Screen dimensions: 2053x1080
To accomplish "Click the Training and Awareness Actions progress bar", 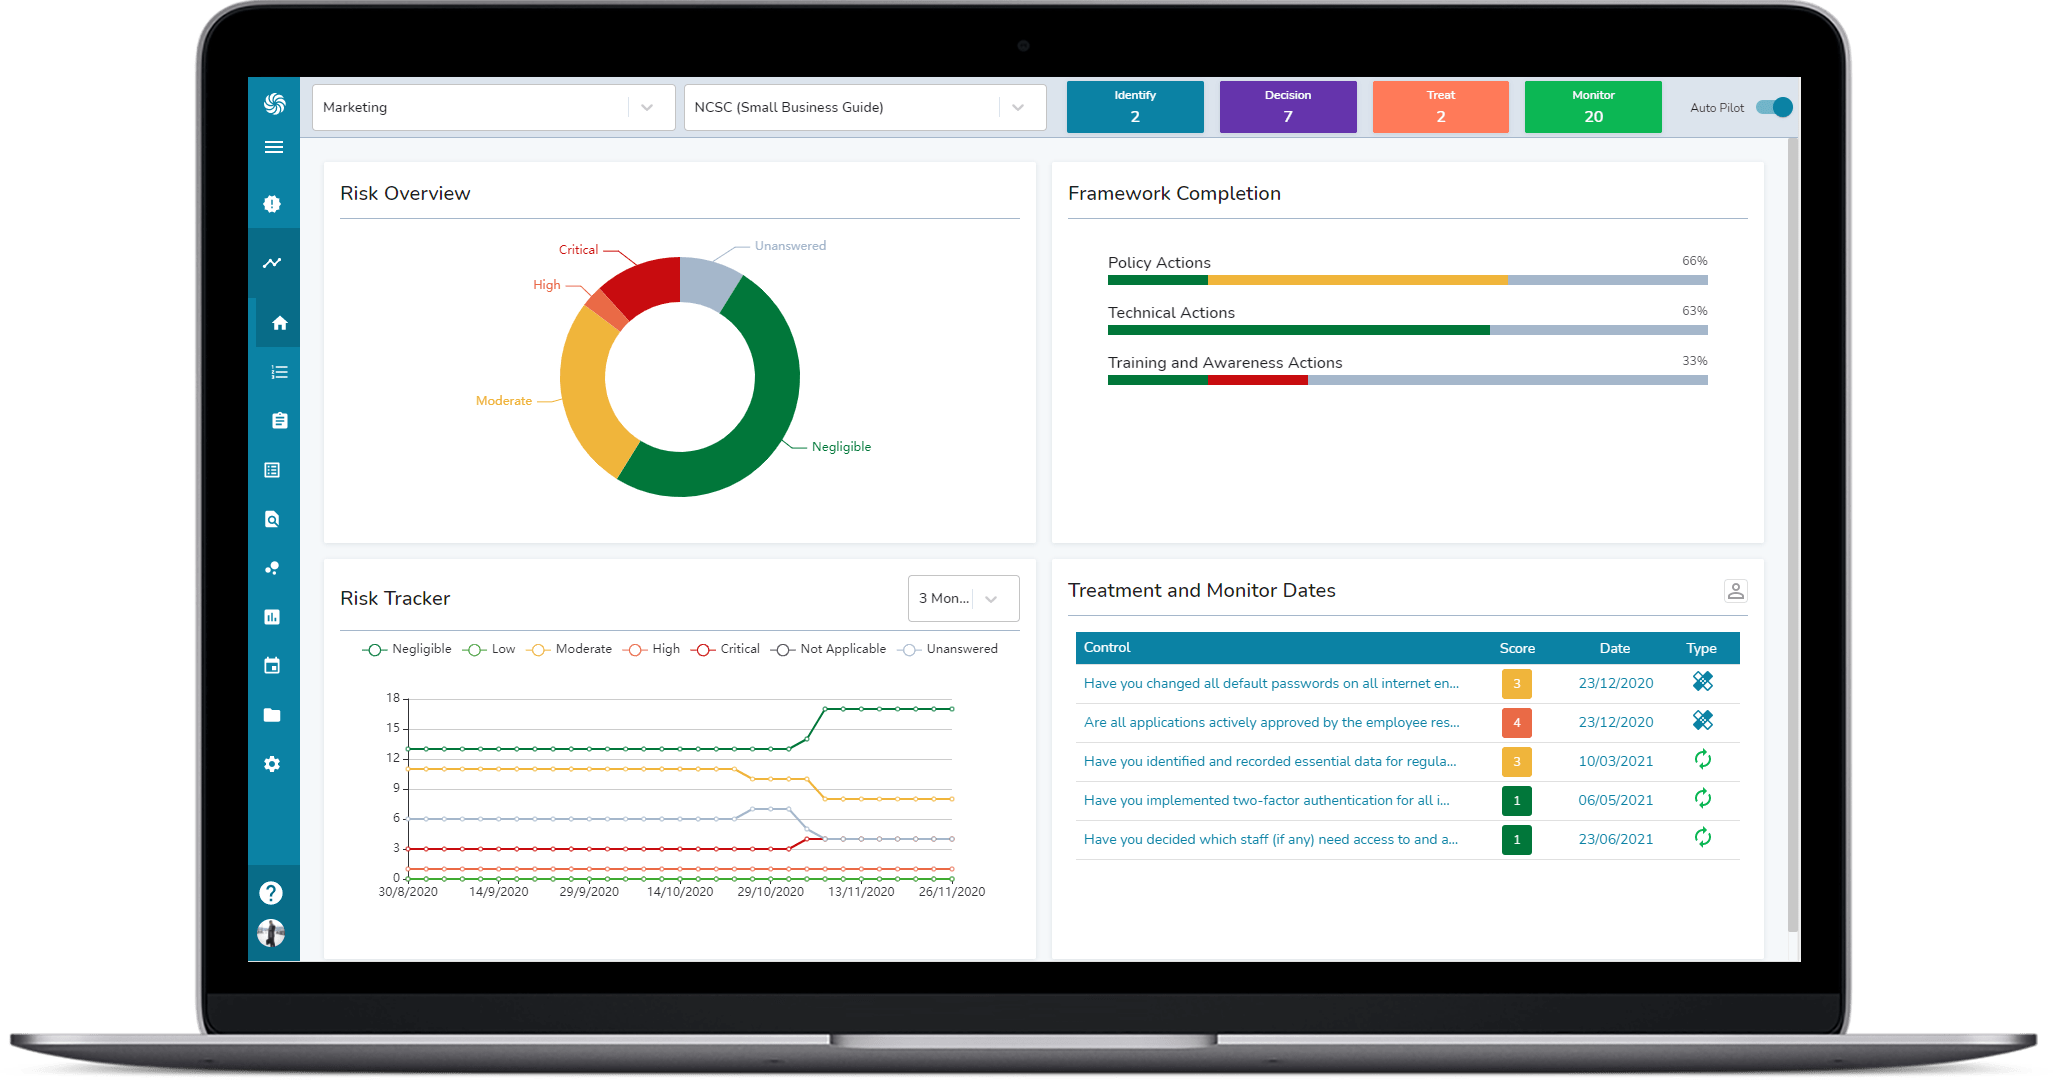I will click(x=1408, y=380).
